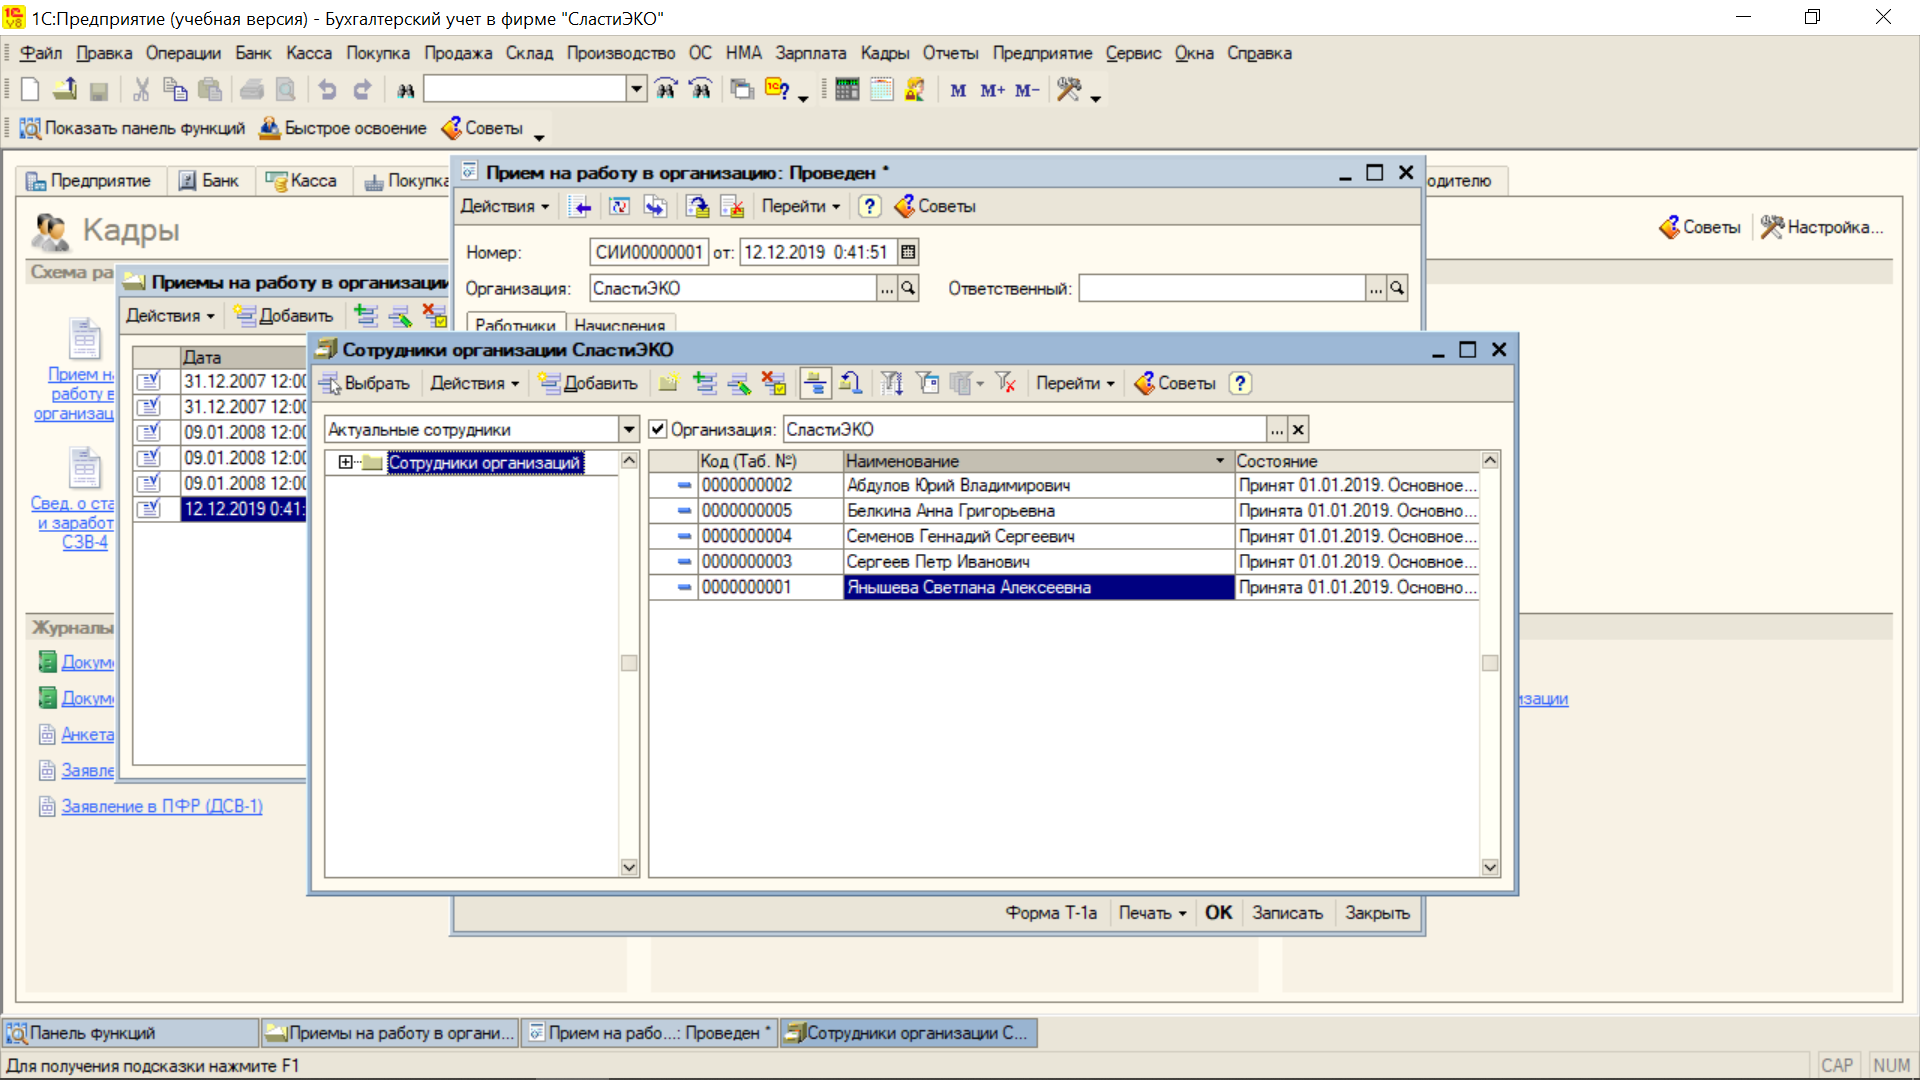Click the mark for deletion icon in employees toolbar
This screenshot has width=1920, height=1080.
coord(773,383)
